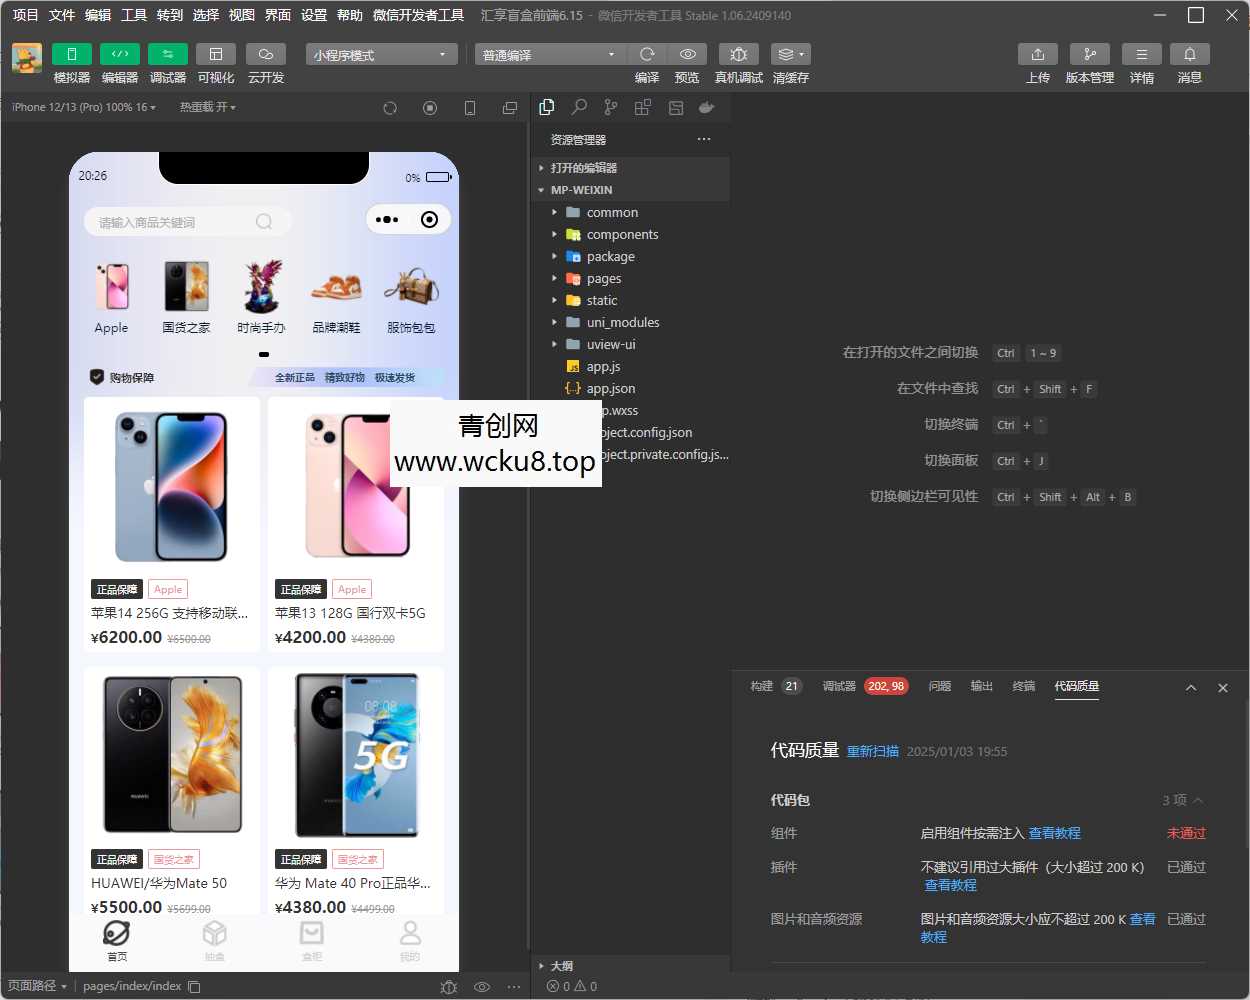Open the search icon in sidebar

click(x=579, y=107)
